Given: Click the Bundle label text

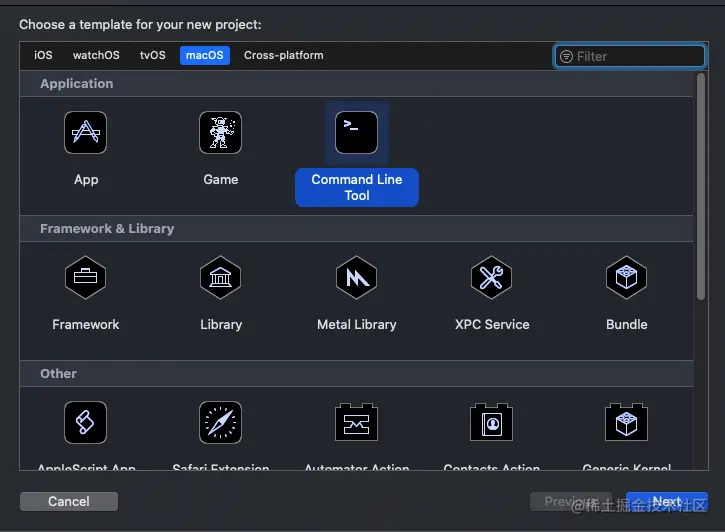Looking at the screenshot, I should (627, 324).
